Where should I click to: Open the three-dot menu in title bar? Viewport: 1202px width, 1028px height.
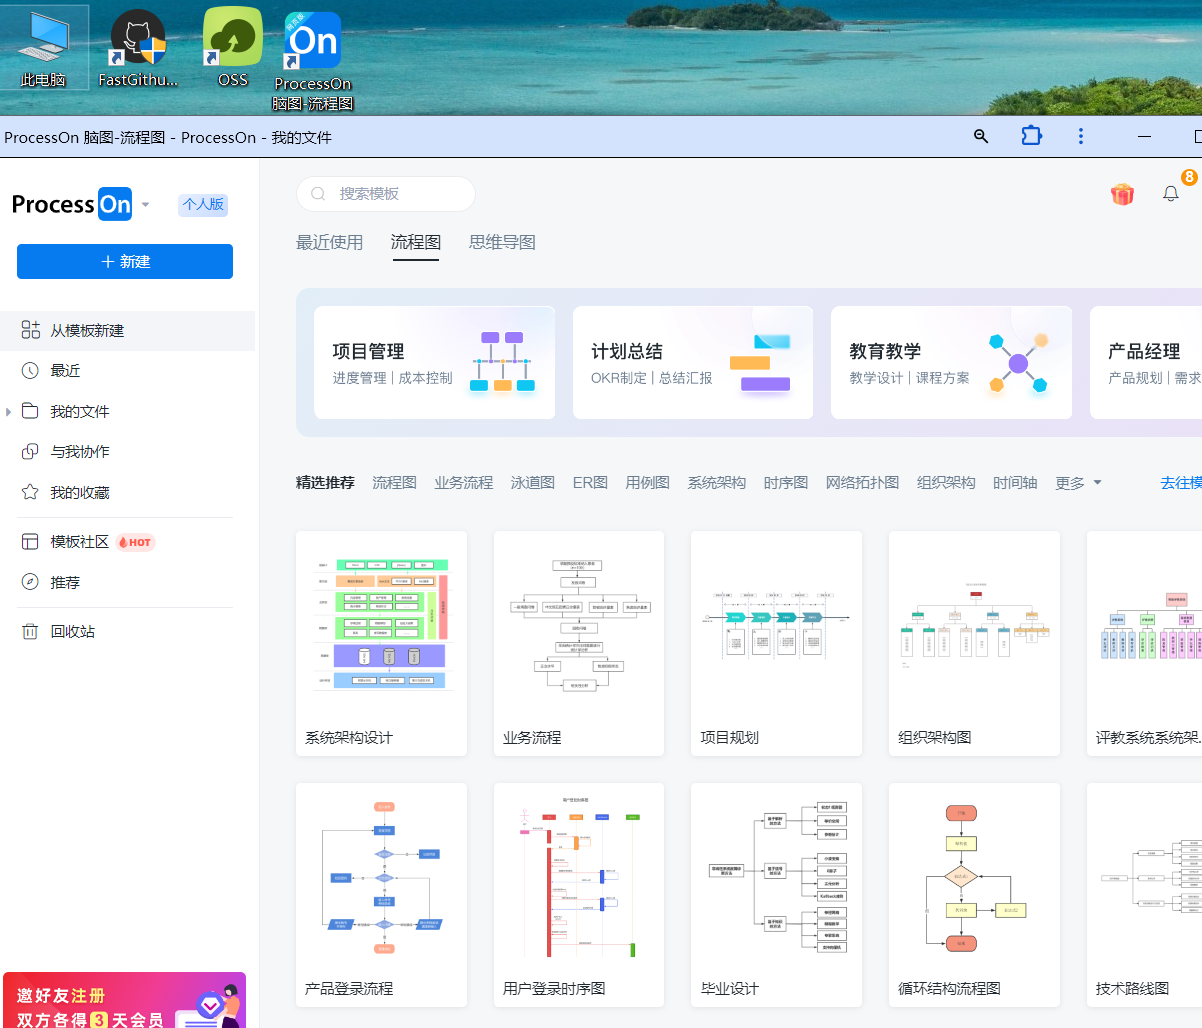[1081, 136]
